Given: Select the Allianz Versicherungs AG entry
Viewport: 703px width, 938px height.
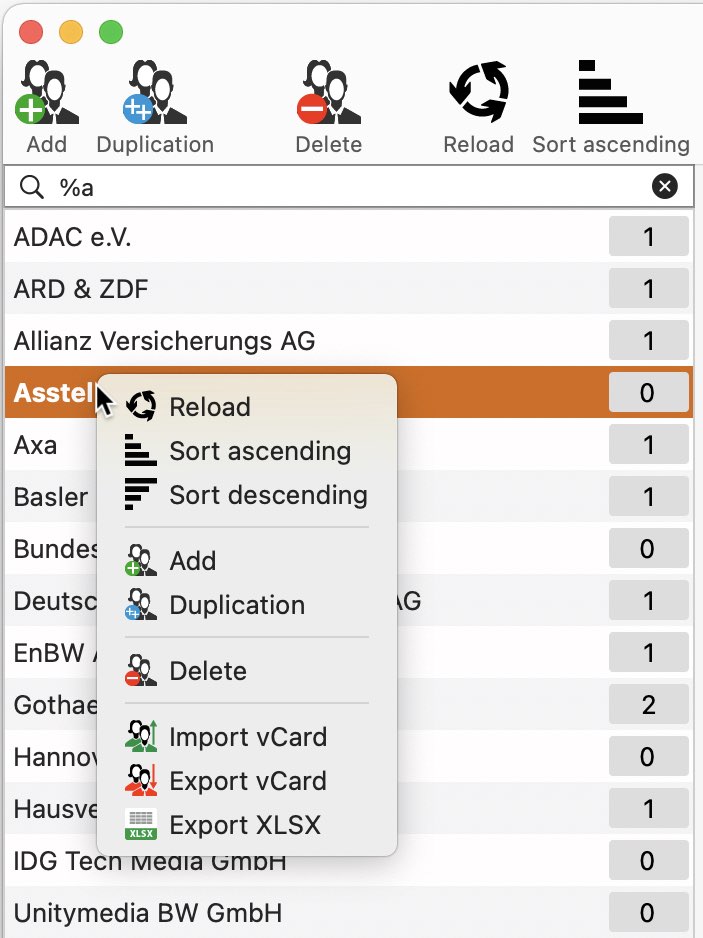Looking at the screenshot, I should click(349, 341).
